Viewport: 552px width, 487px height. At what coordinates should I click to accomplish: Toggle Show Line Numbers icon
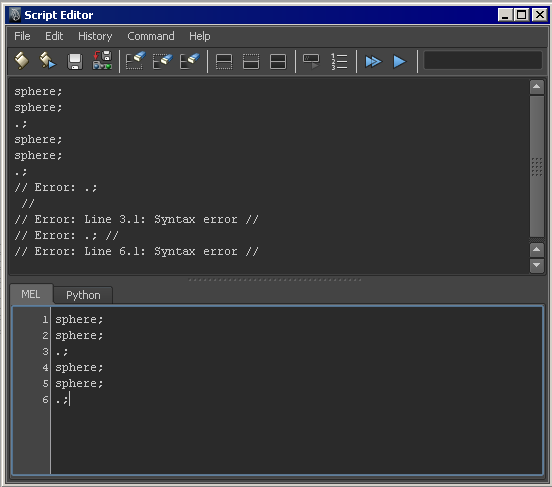click(x=339, y=62)
